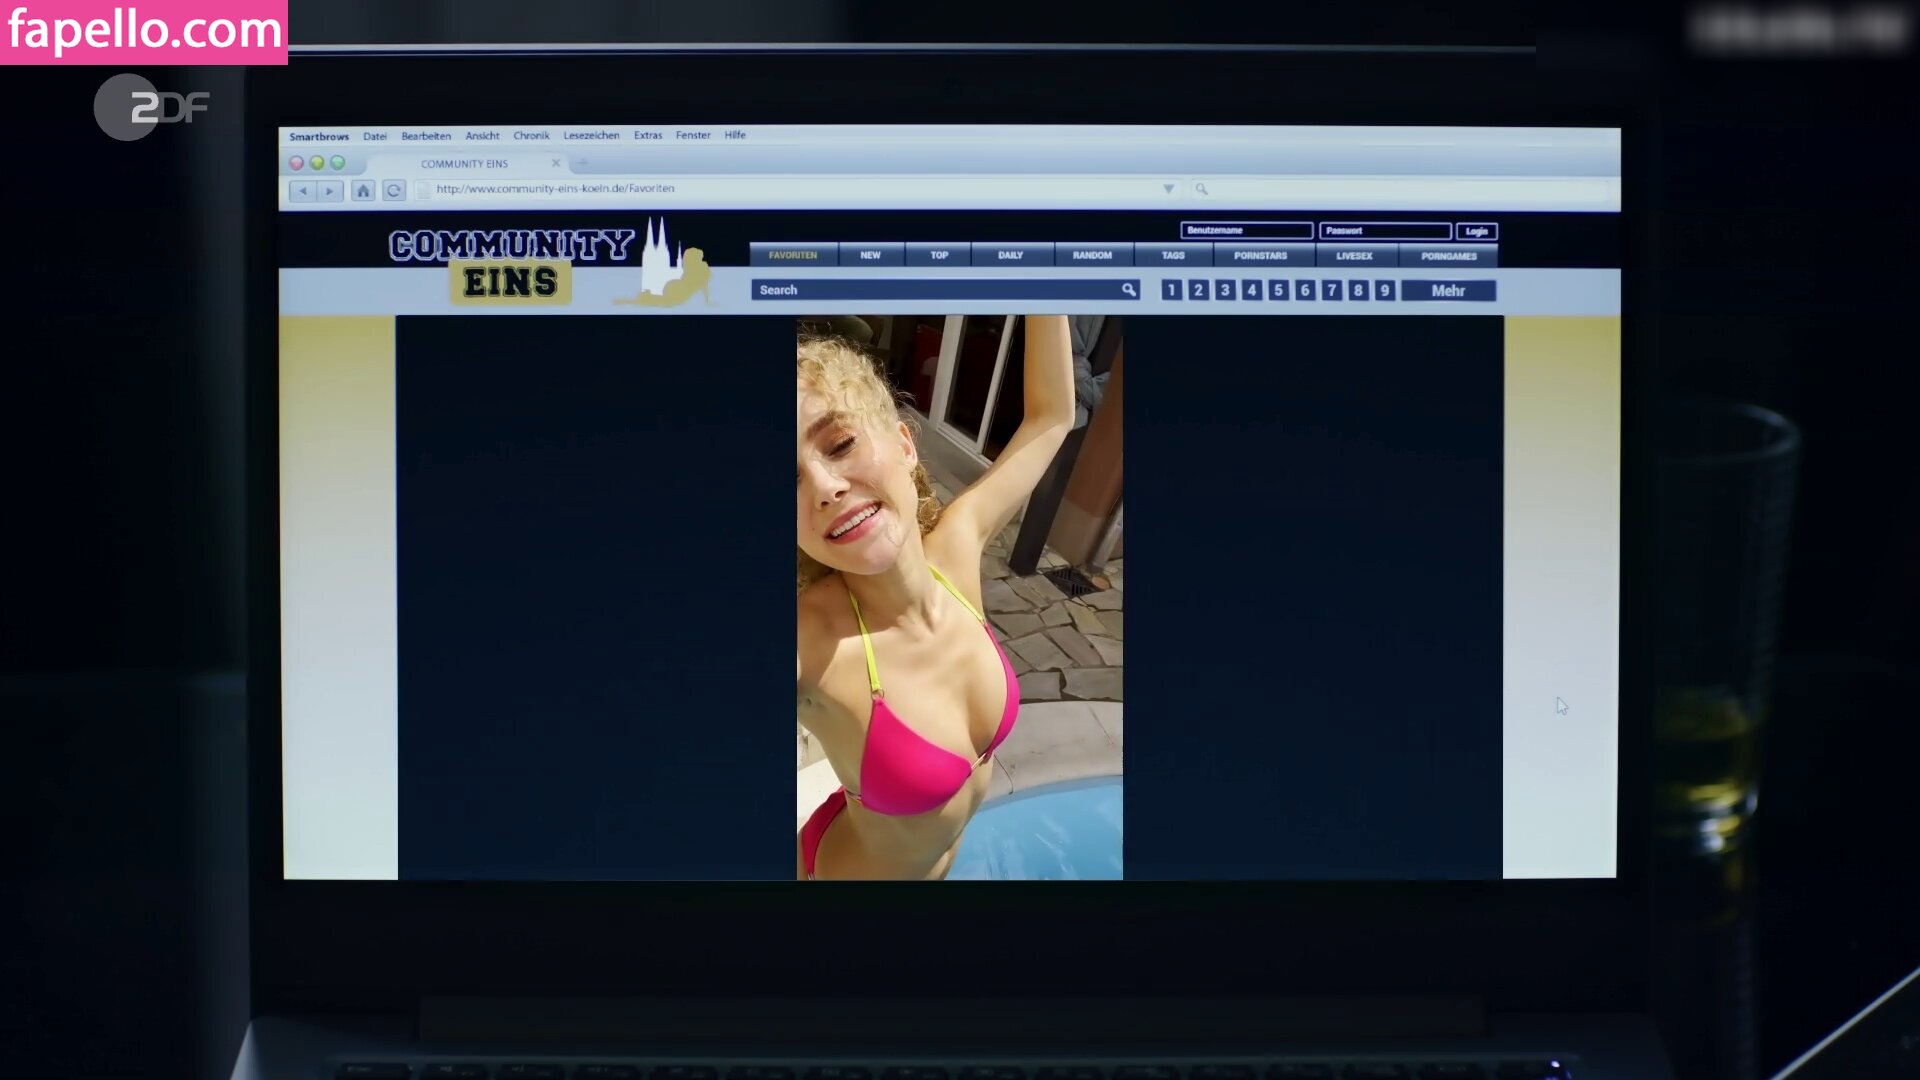The image size is (1920, 1080).
Task: Click the magnifier icon in site search
Action: tap(1128, 290)
